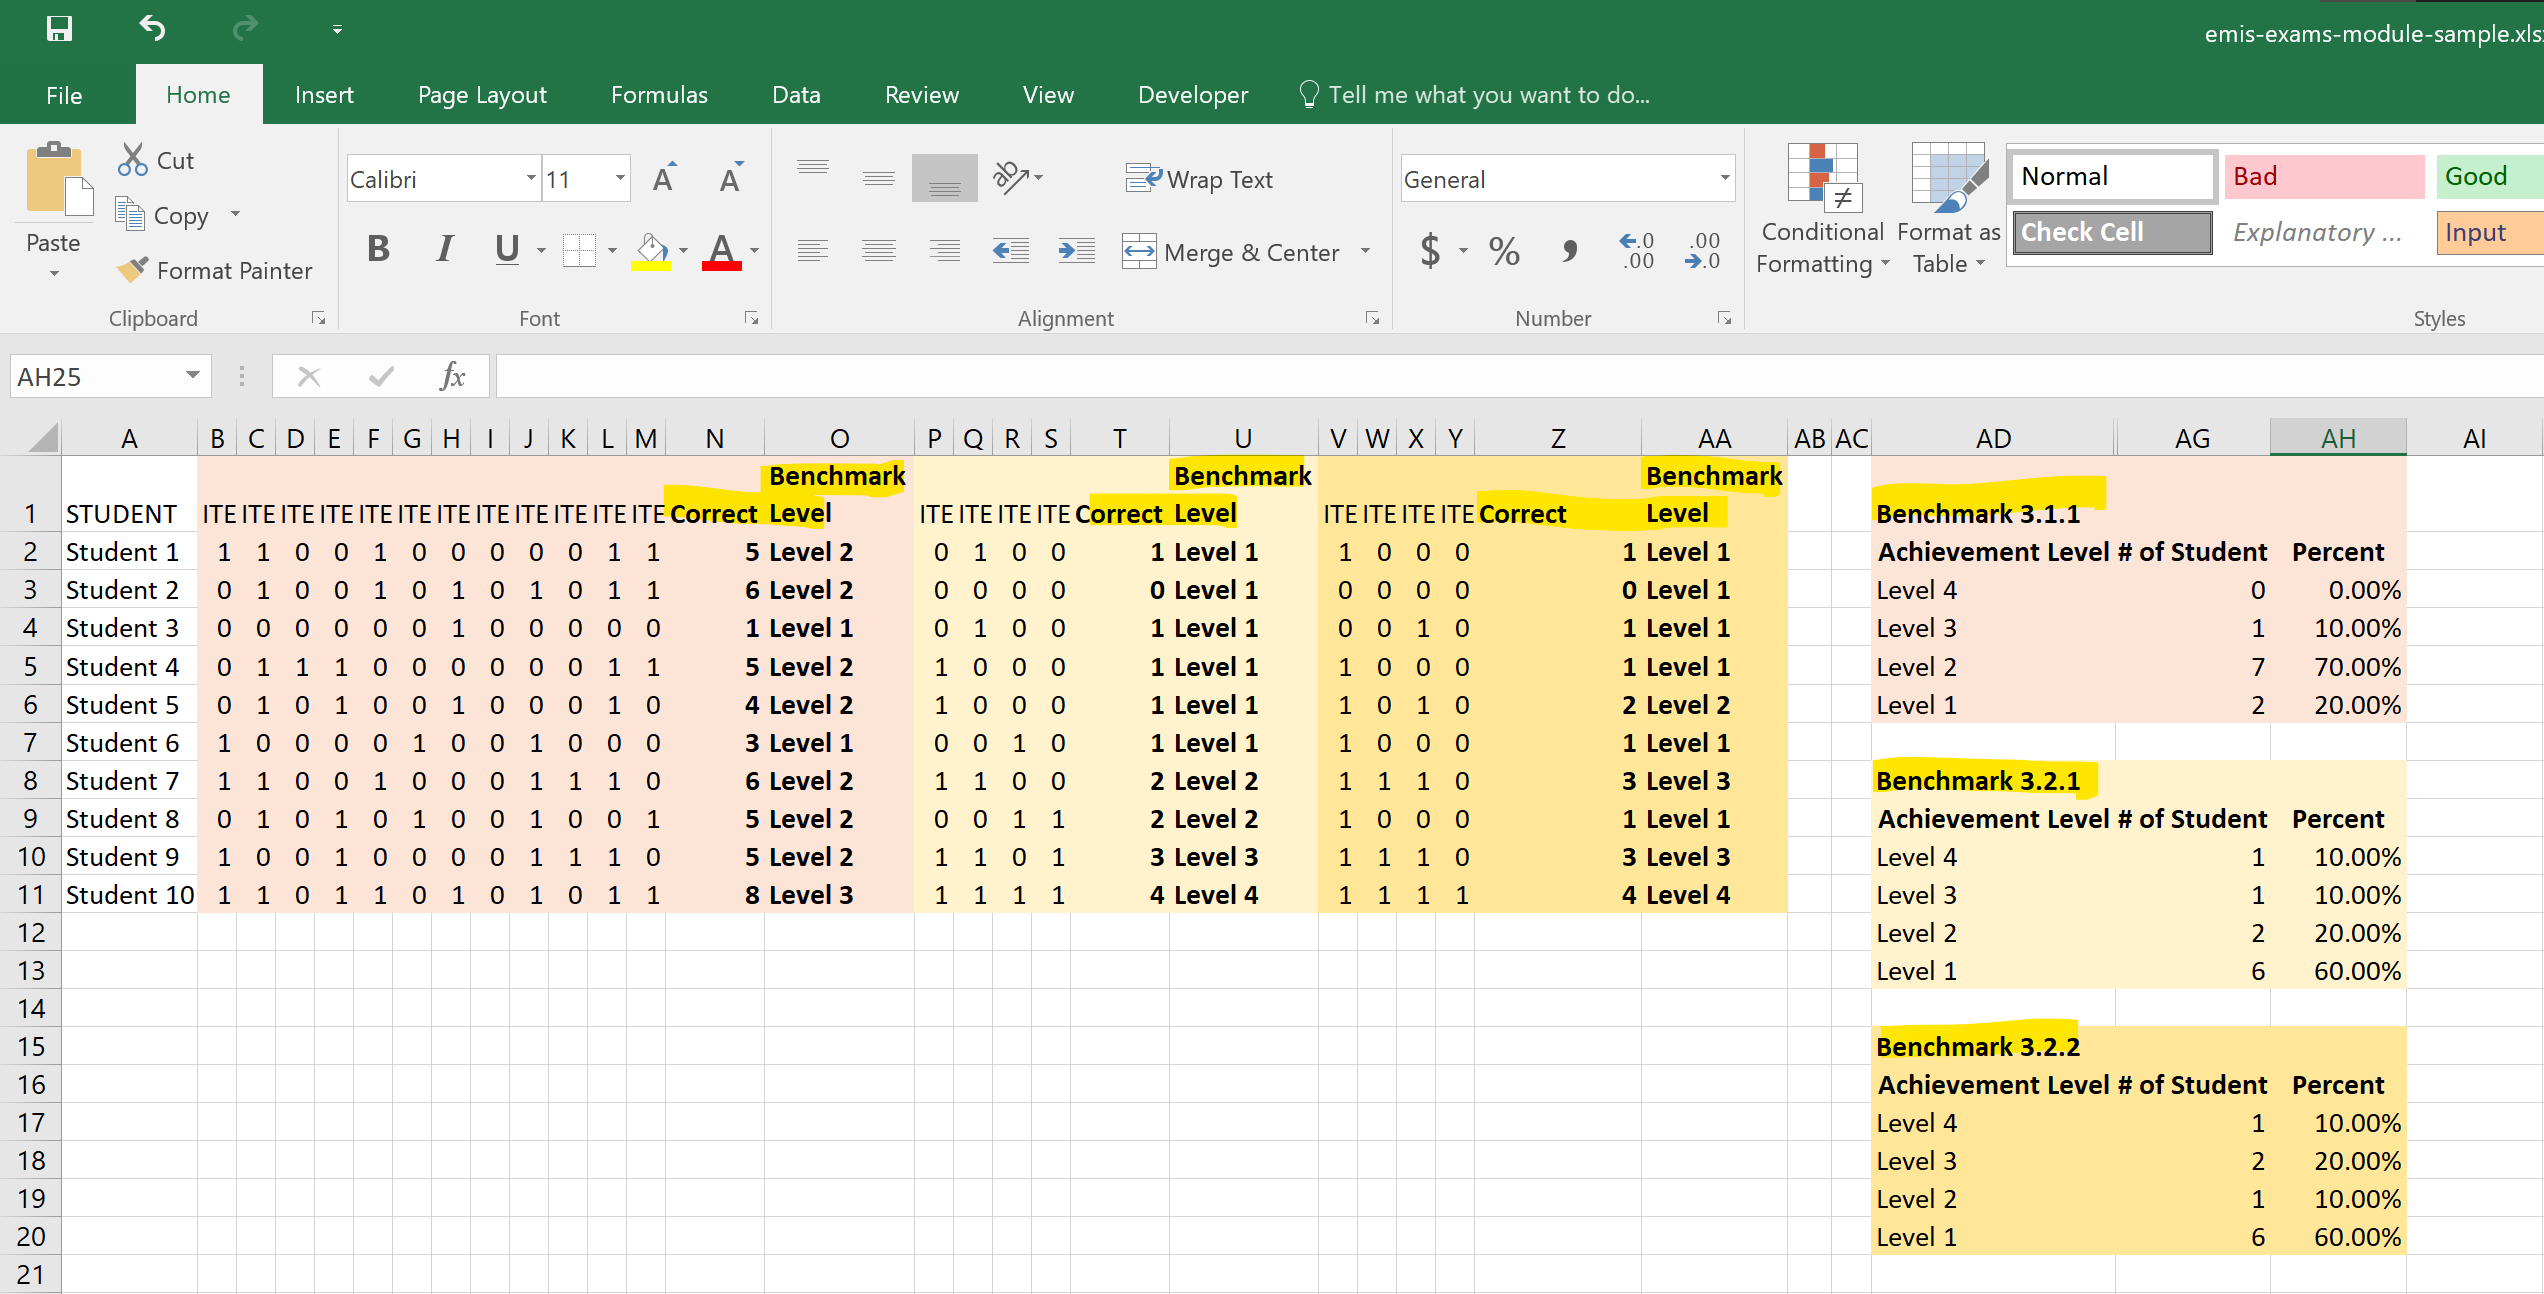The width and height of the screenshot is (2544, 1294).
Task: Open the Page Layout tab
Action: tap(482, 95)
